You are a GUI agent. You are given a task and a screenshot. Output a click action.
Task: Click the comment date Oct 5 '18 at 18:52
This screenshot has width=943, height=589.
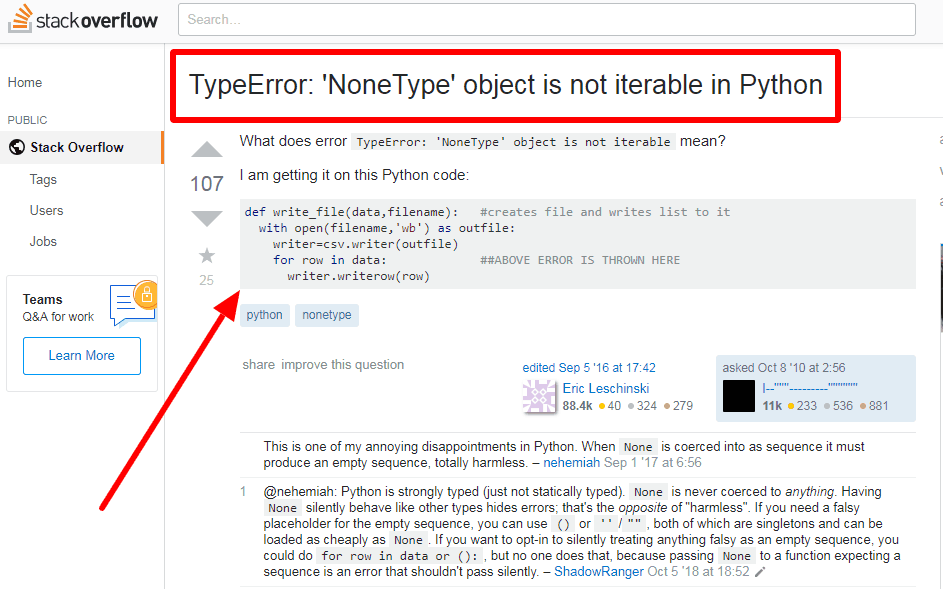pos(698,572)
